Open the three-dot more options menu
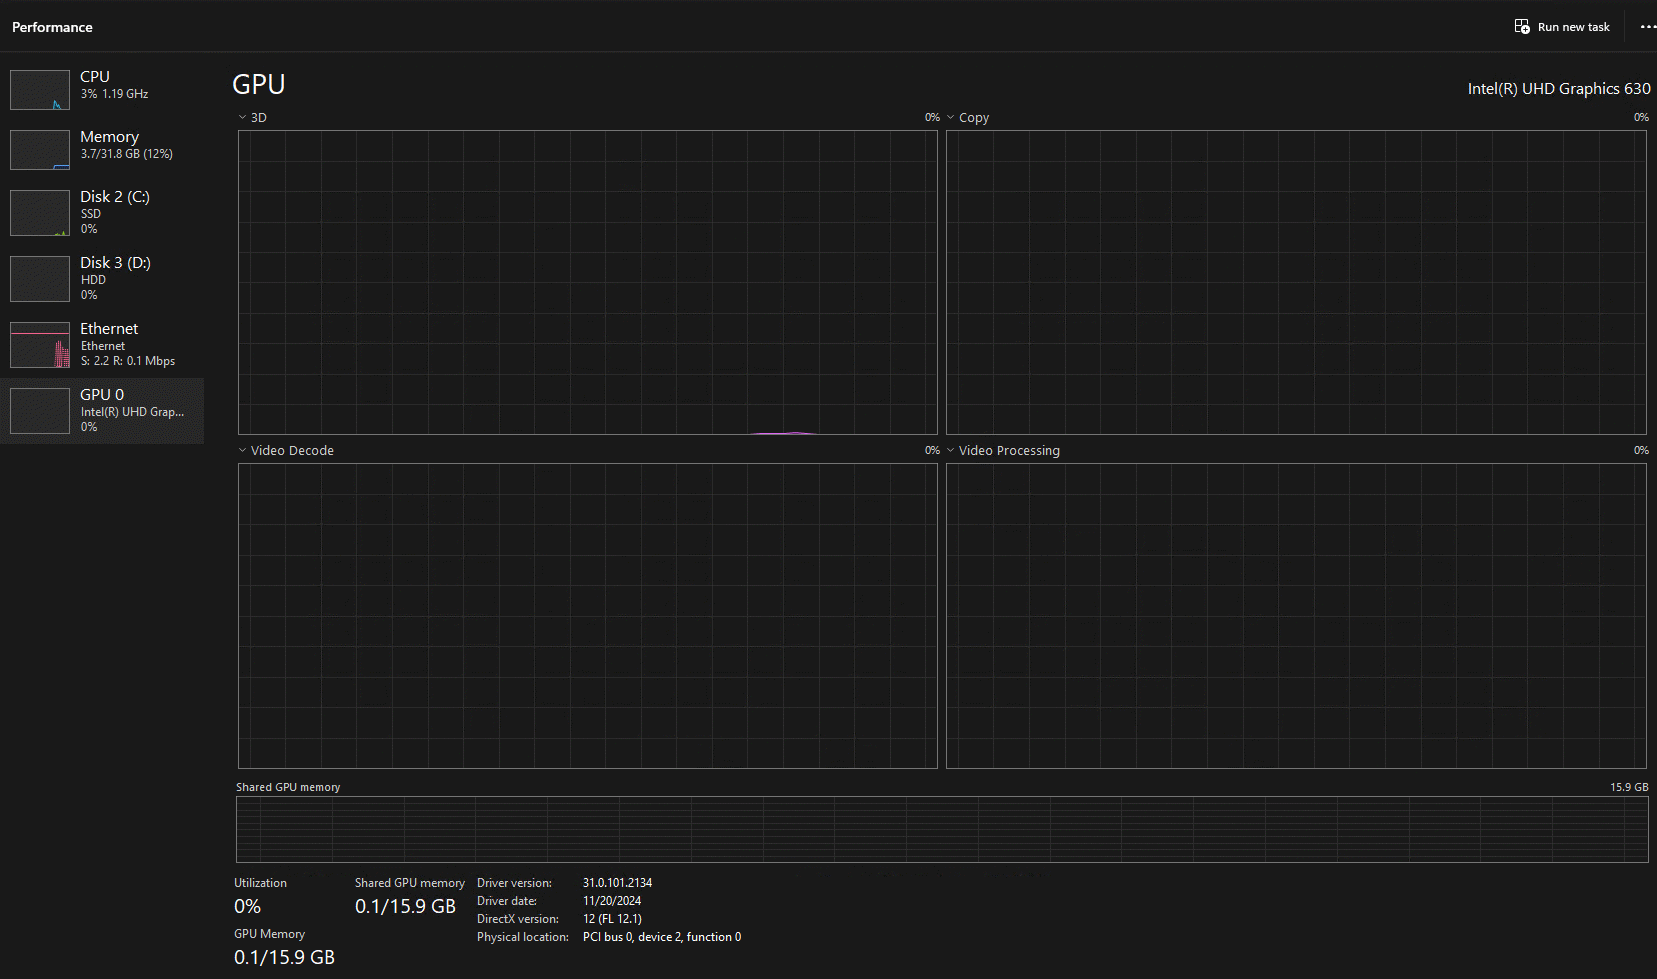Viewport: 1657px width, 979px height. [1647, 27]
